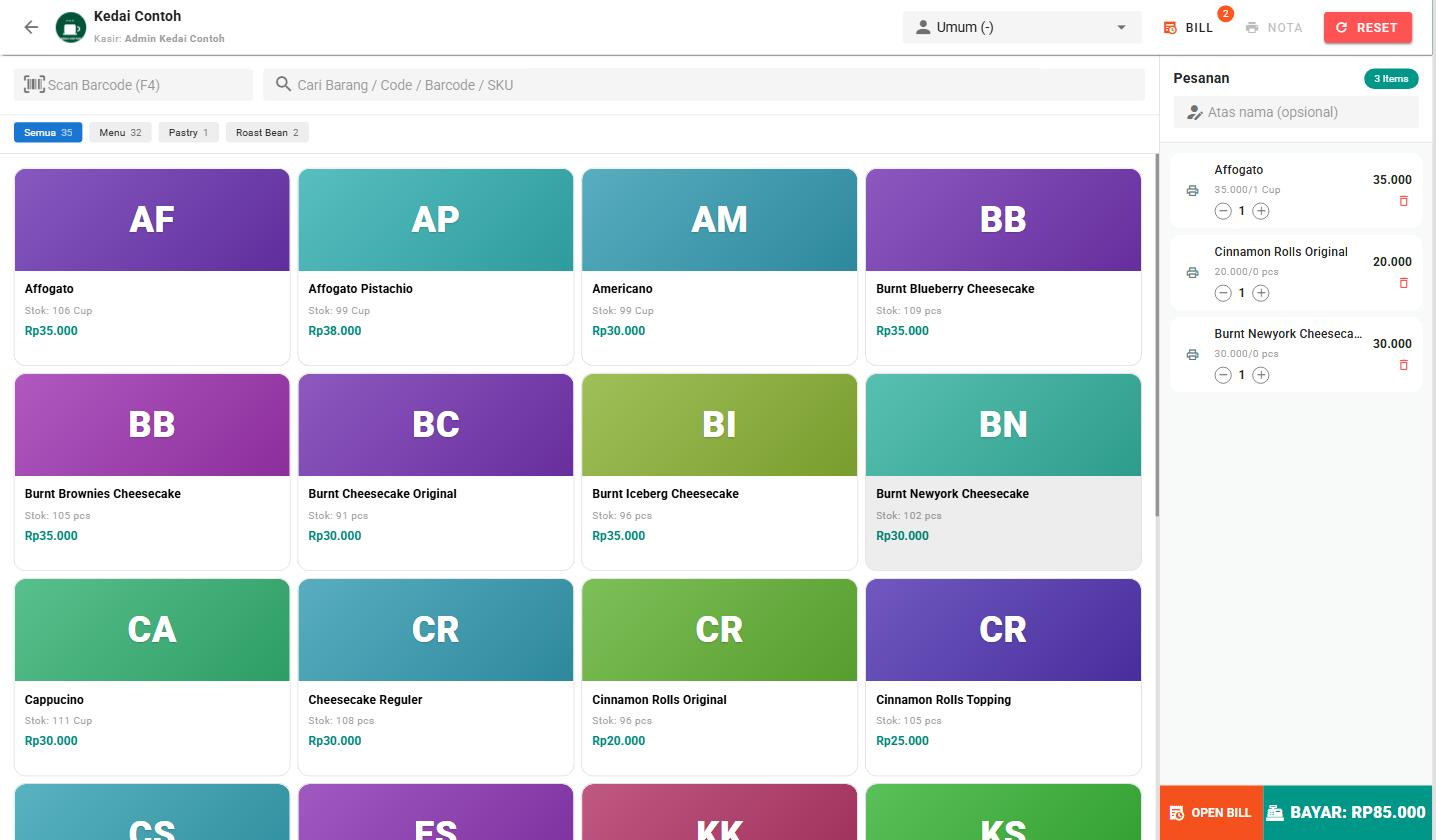Filter products by Menu category
Screen dimensions: 1436x840
click(120, 132)
